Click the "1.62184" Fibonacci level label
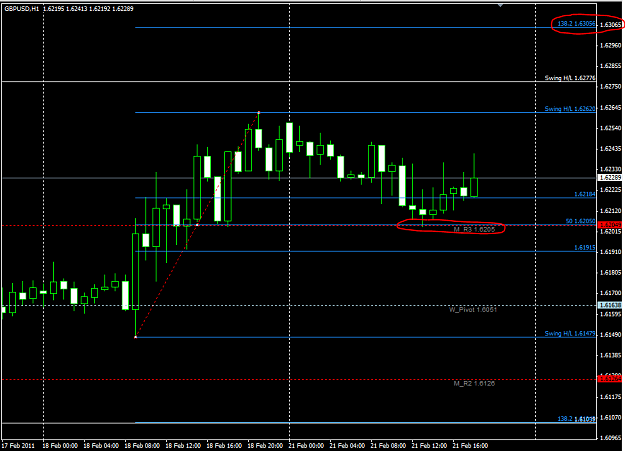 tap(584, 194)
